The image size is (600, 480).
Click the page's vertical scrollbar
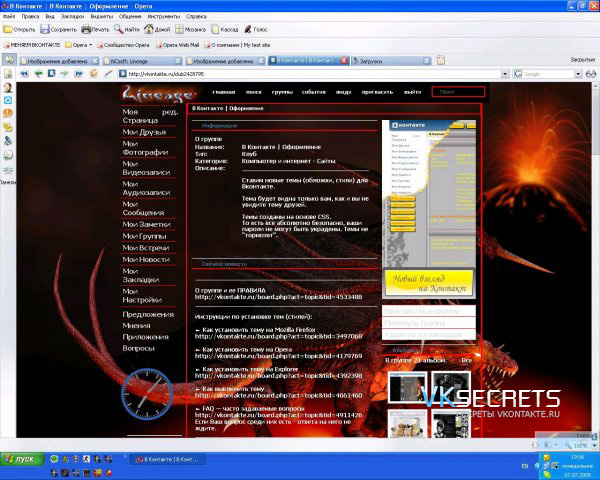click(x=596, y=259)
